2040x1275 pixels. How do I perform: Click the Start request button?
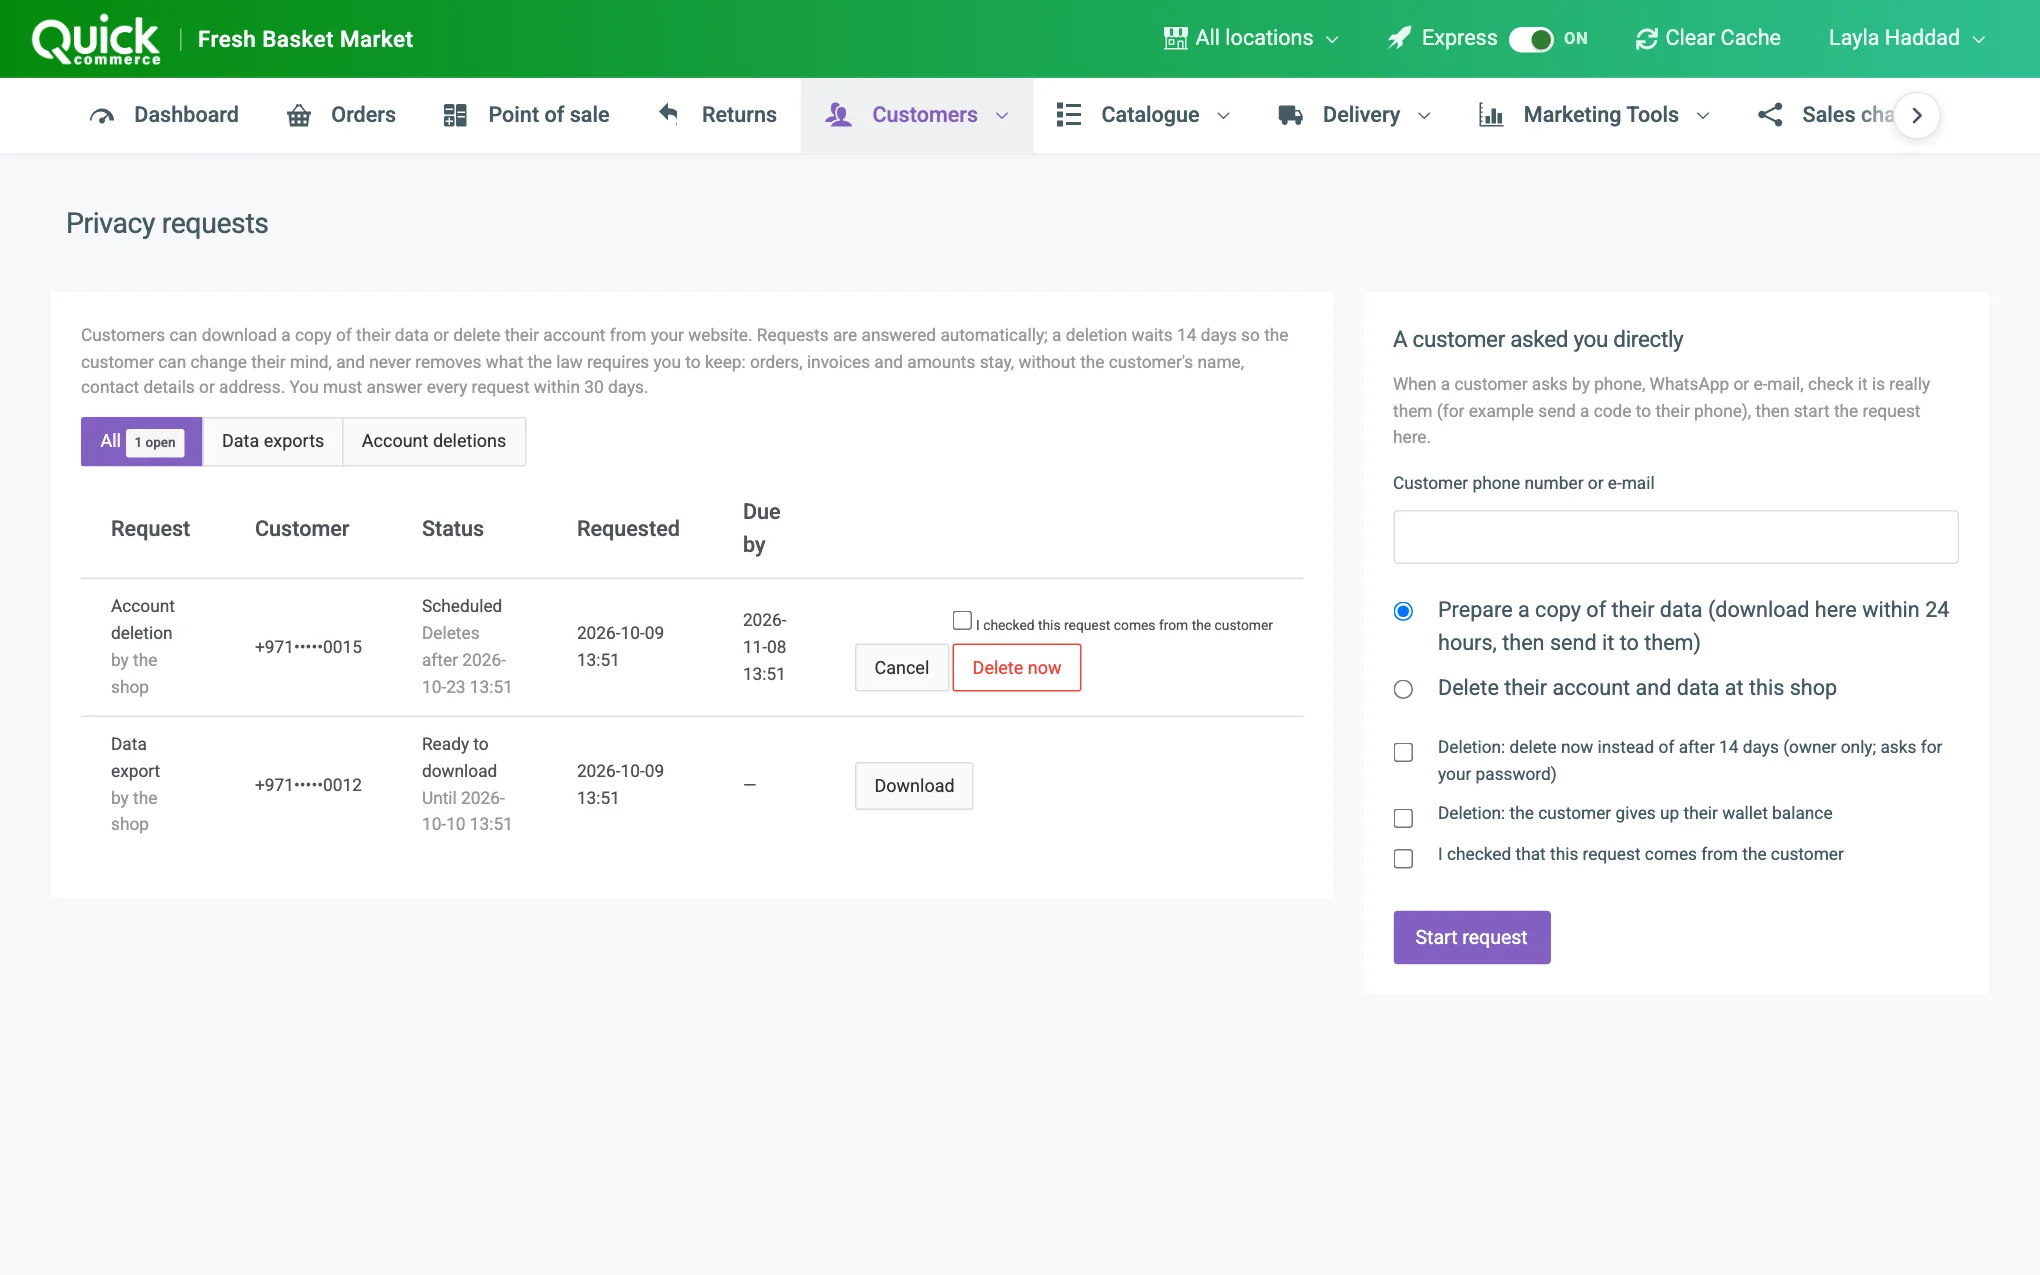[x=1471, y=937]
